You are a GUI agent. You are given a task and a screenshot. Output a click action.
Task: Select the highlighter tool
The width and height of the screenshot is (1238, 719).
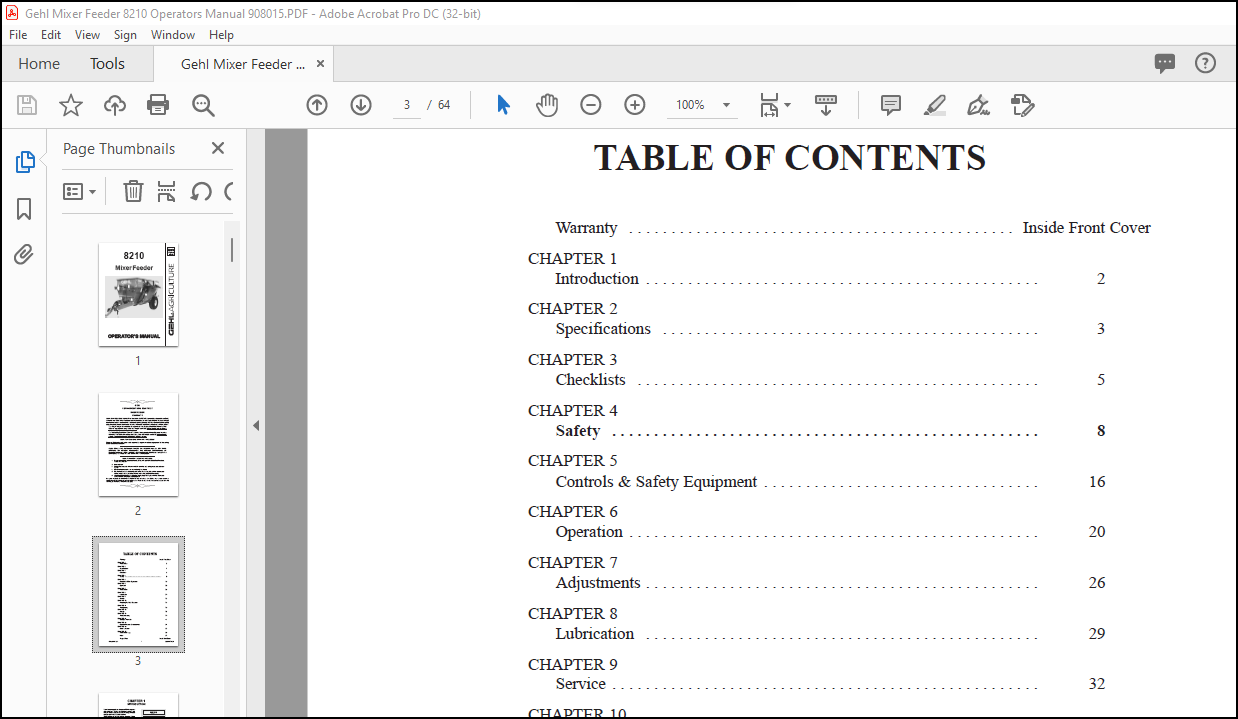tap(935, 105)
